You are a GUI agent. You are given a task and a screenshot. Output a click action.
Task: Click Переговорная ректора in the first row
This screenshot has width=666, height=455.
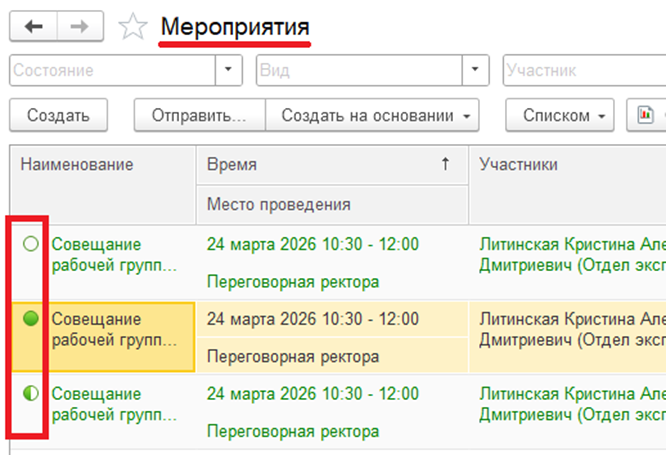point(293,282)
